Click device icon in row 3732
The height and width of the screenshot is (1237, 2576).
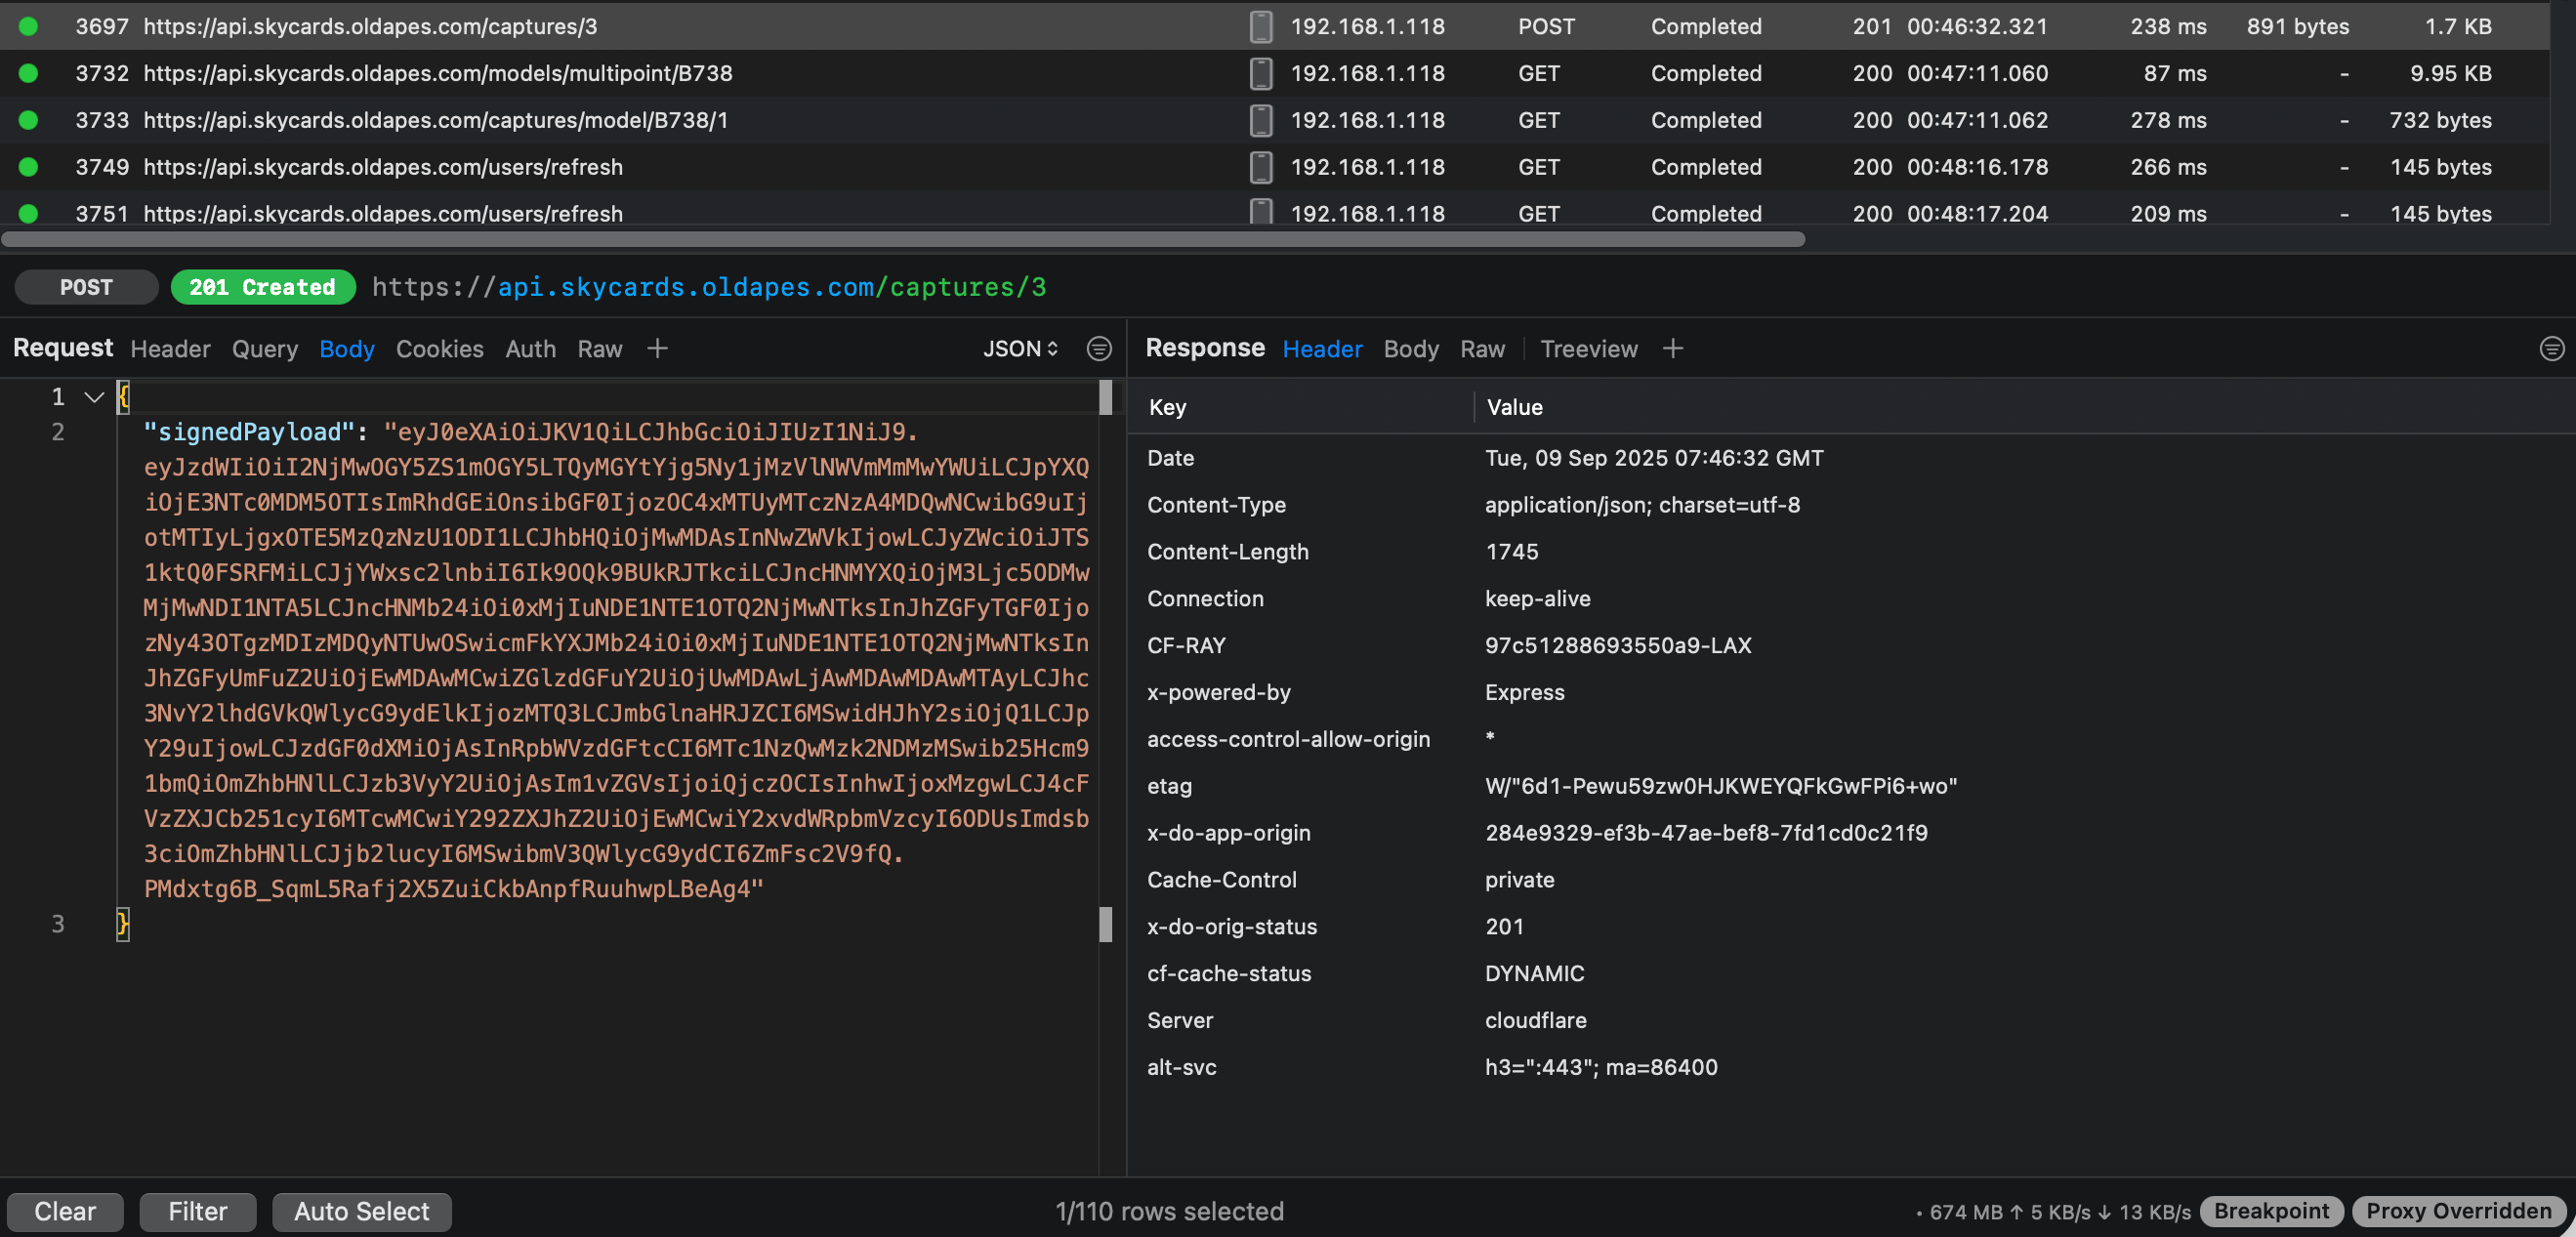[x=1261, y=73]
